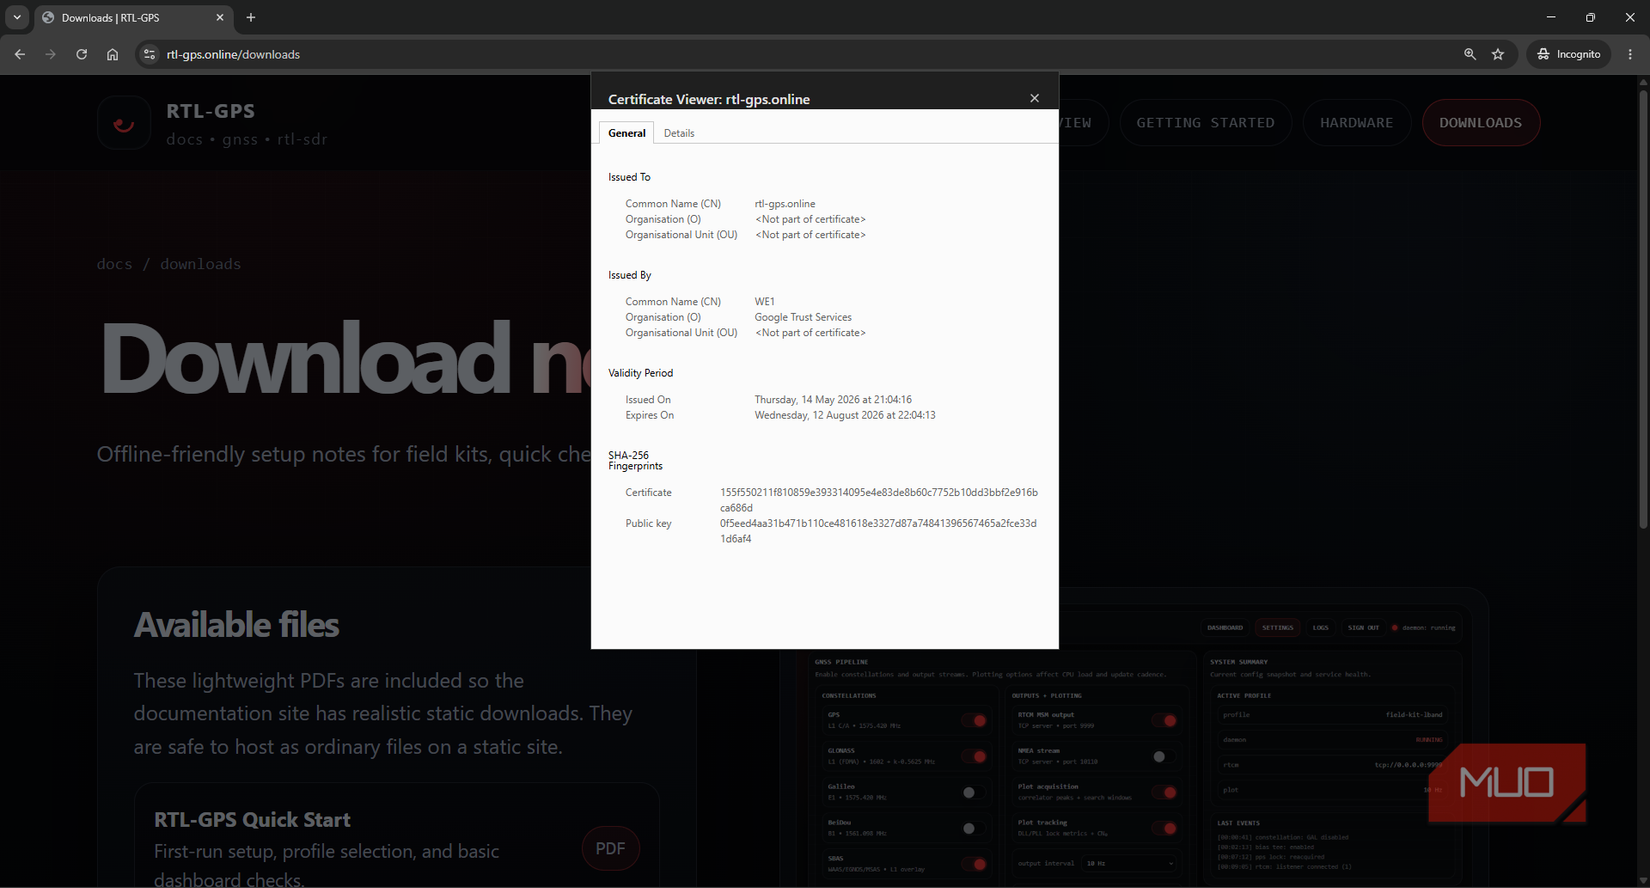Click the certificate SHA-256 fingerprint value
The height and width of the screenshot is (888, 1650).
[x=879, y=500]
